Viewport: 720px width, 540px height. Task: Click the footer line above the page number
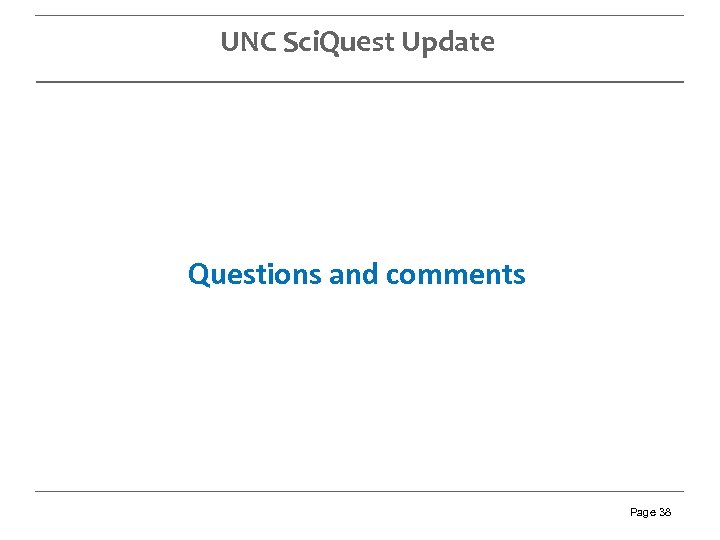[360, 491]
